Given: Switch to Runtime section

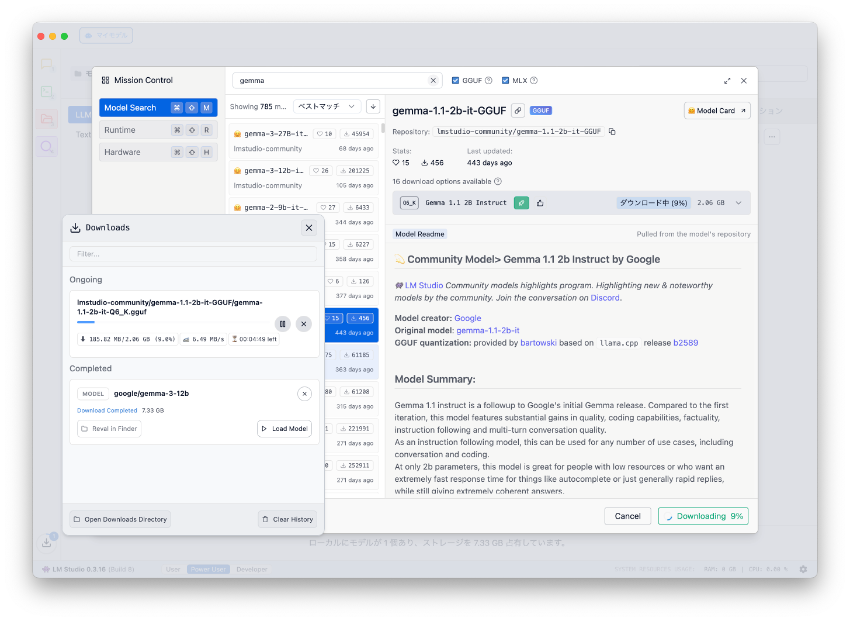Looking at the screenshot, I should click(158, 130).
